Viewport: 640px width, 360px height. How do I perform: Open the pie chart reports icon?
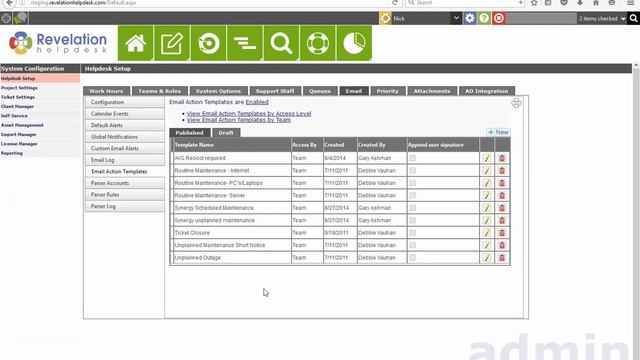354,43
